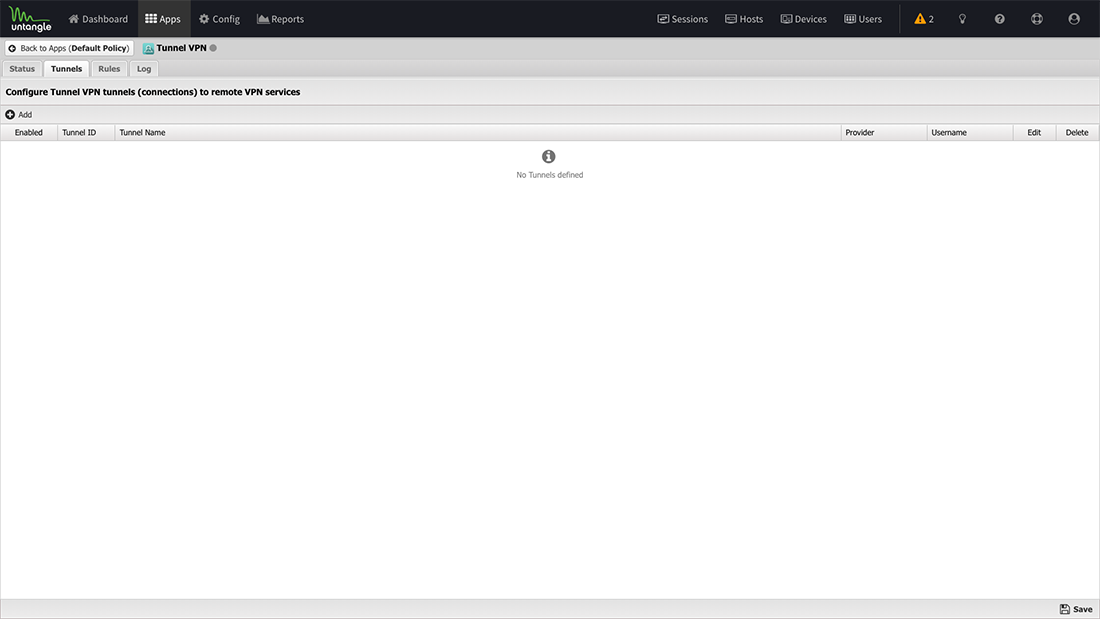
Task: Sort by the Enabled column header
Action: point(29,133)
